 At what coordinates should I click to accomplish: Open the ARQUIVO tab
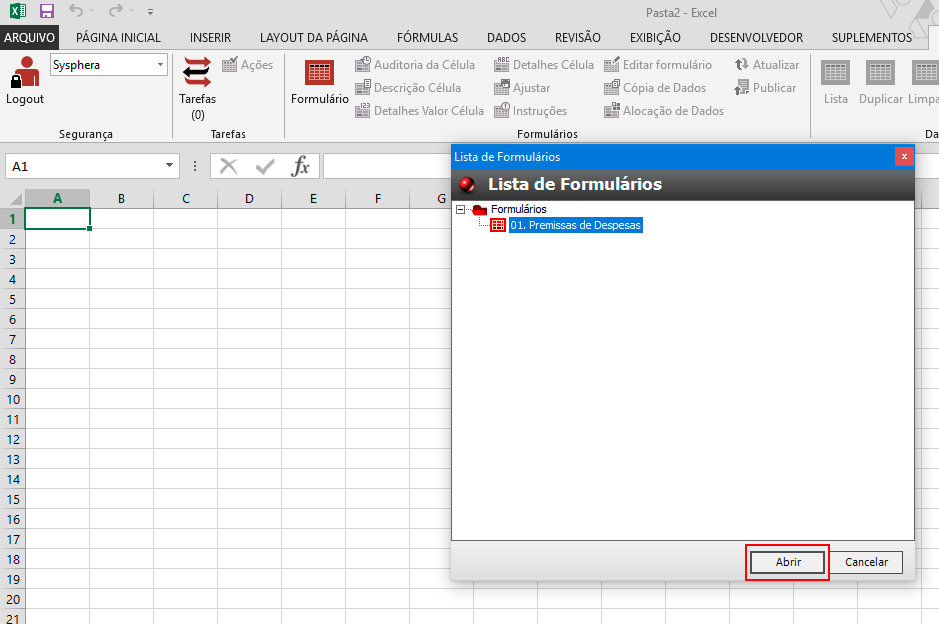[x=29, y=38]
